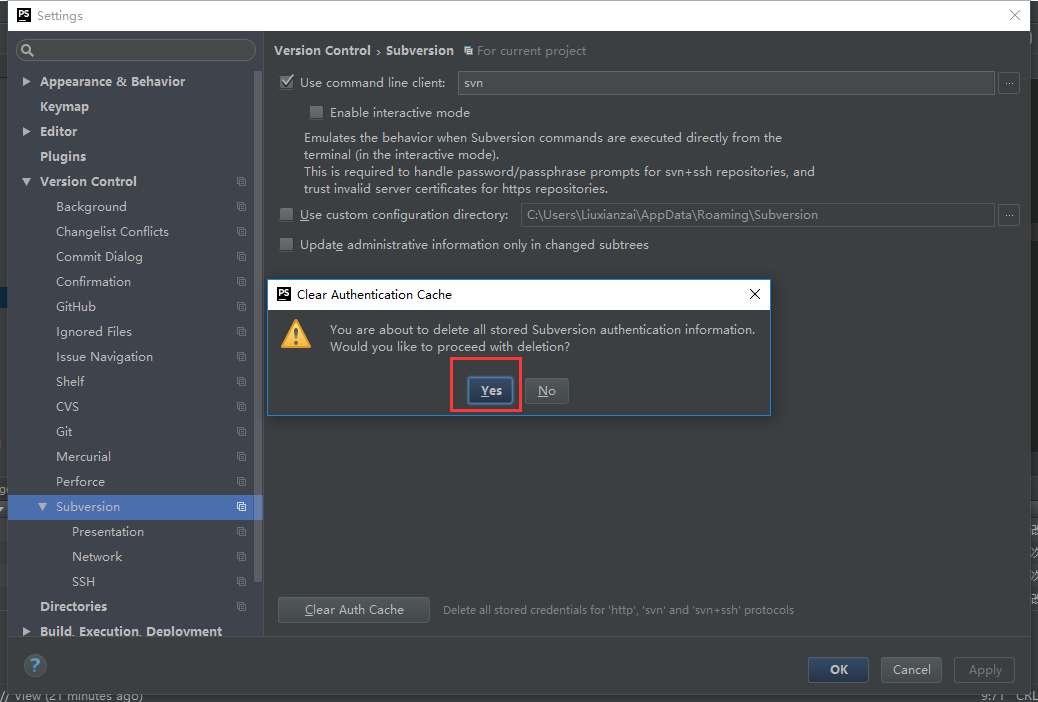This screenshot has height=702, width=1038.
Task: Select Subversion Network settings
Action: pos(97,556)
